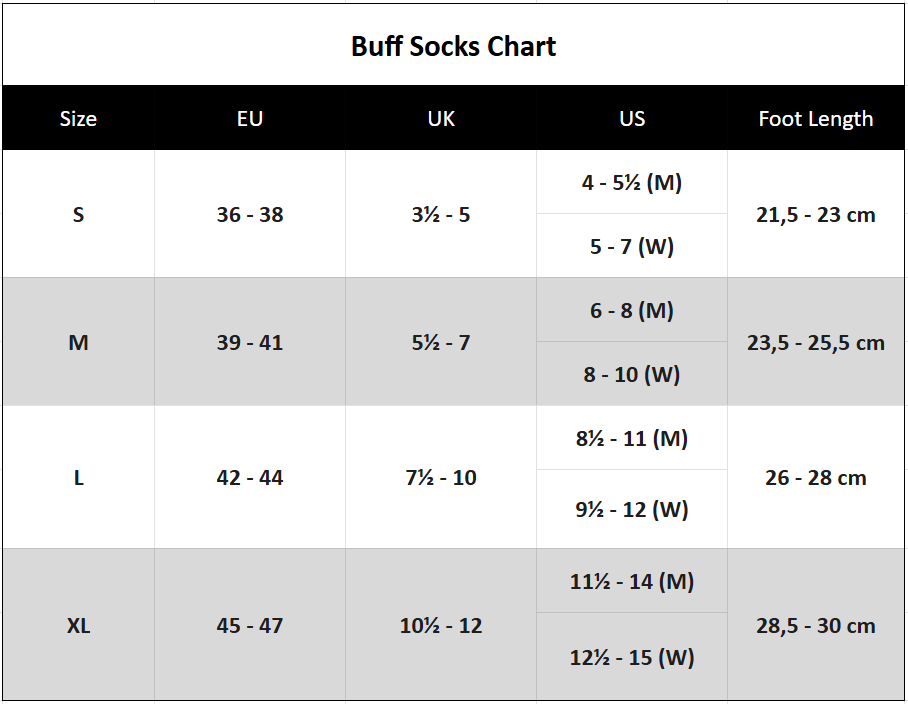The height and width of the screenshot is (704, 908).
Task: Select the 26 - 28 cm foot length
Action: [816, 478]
